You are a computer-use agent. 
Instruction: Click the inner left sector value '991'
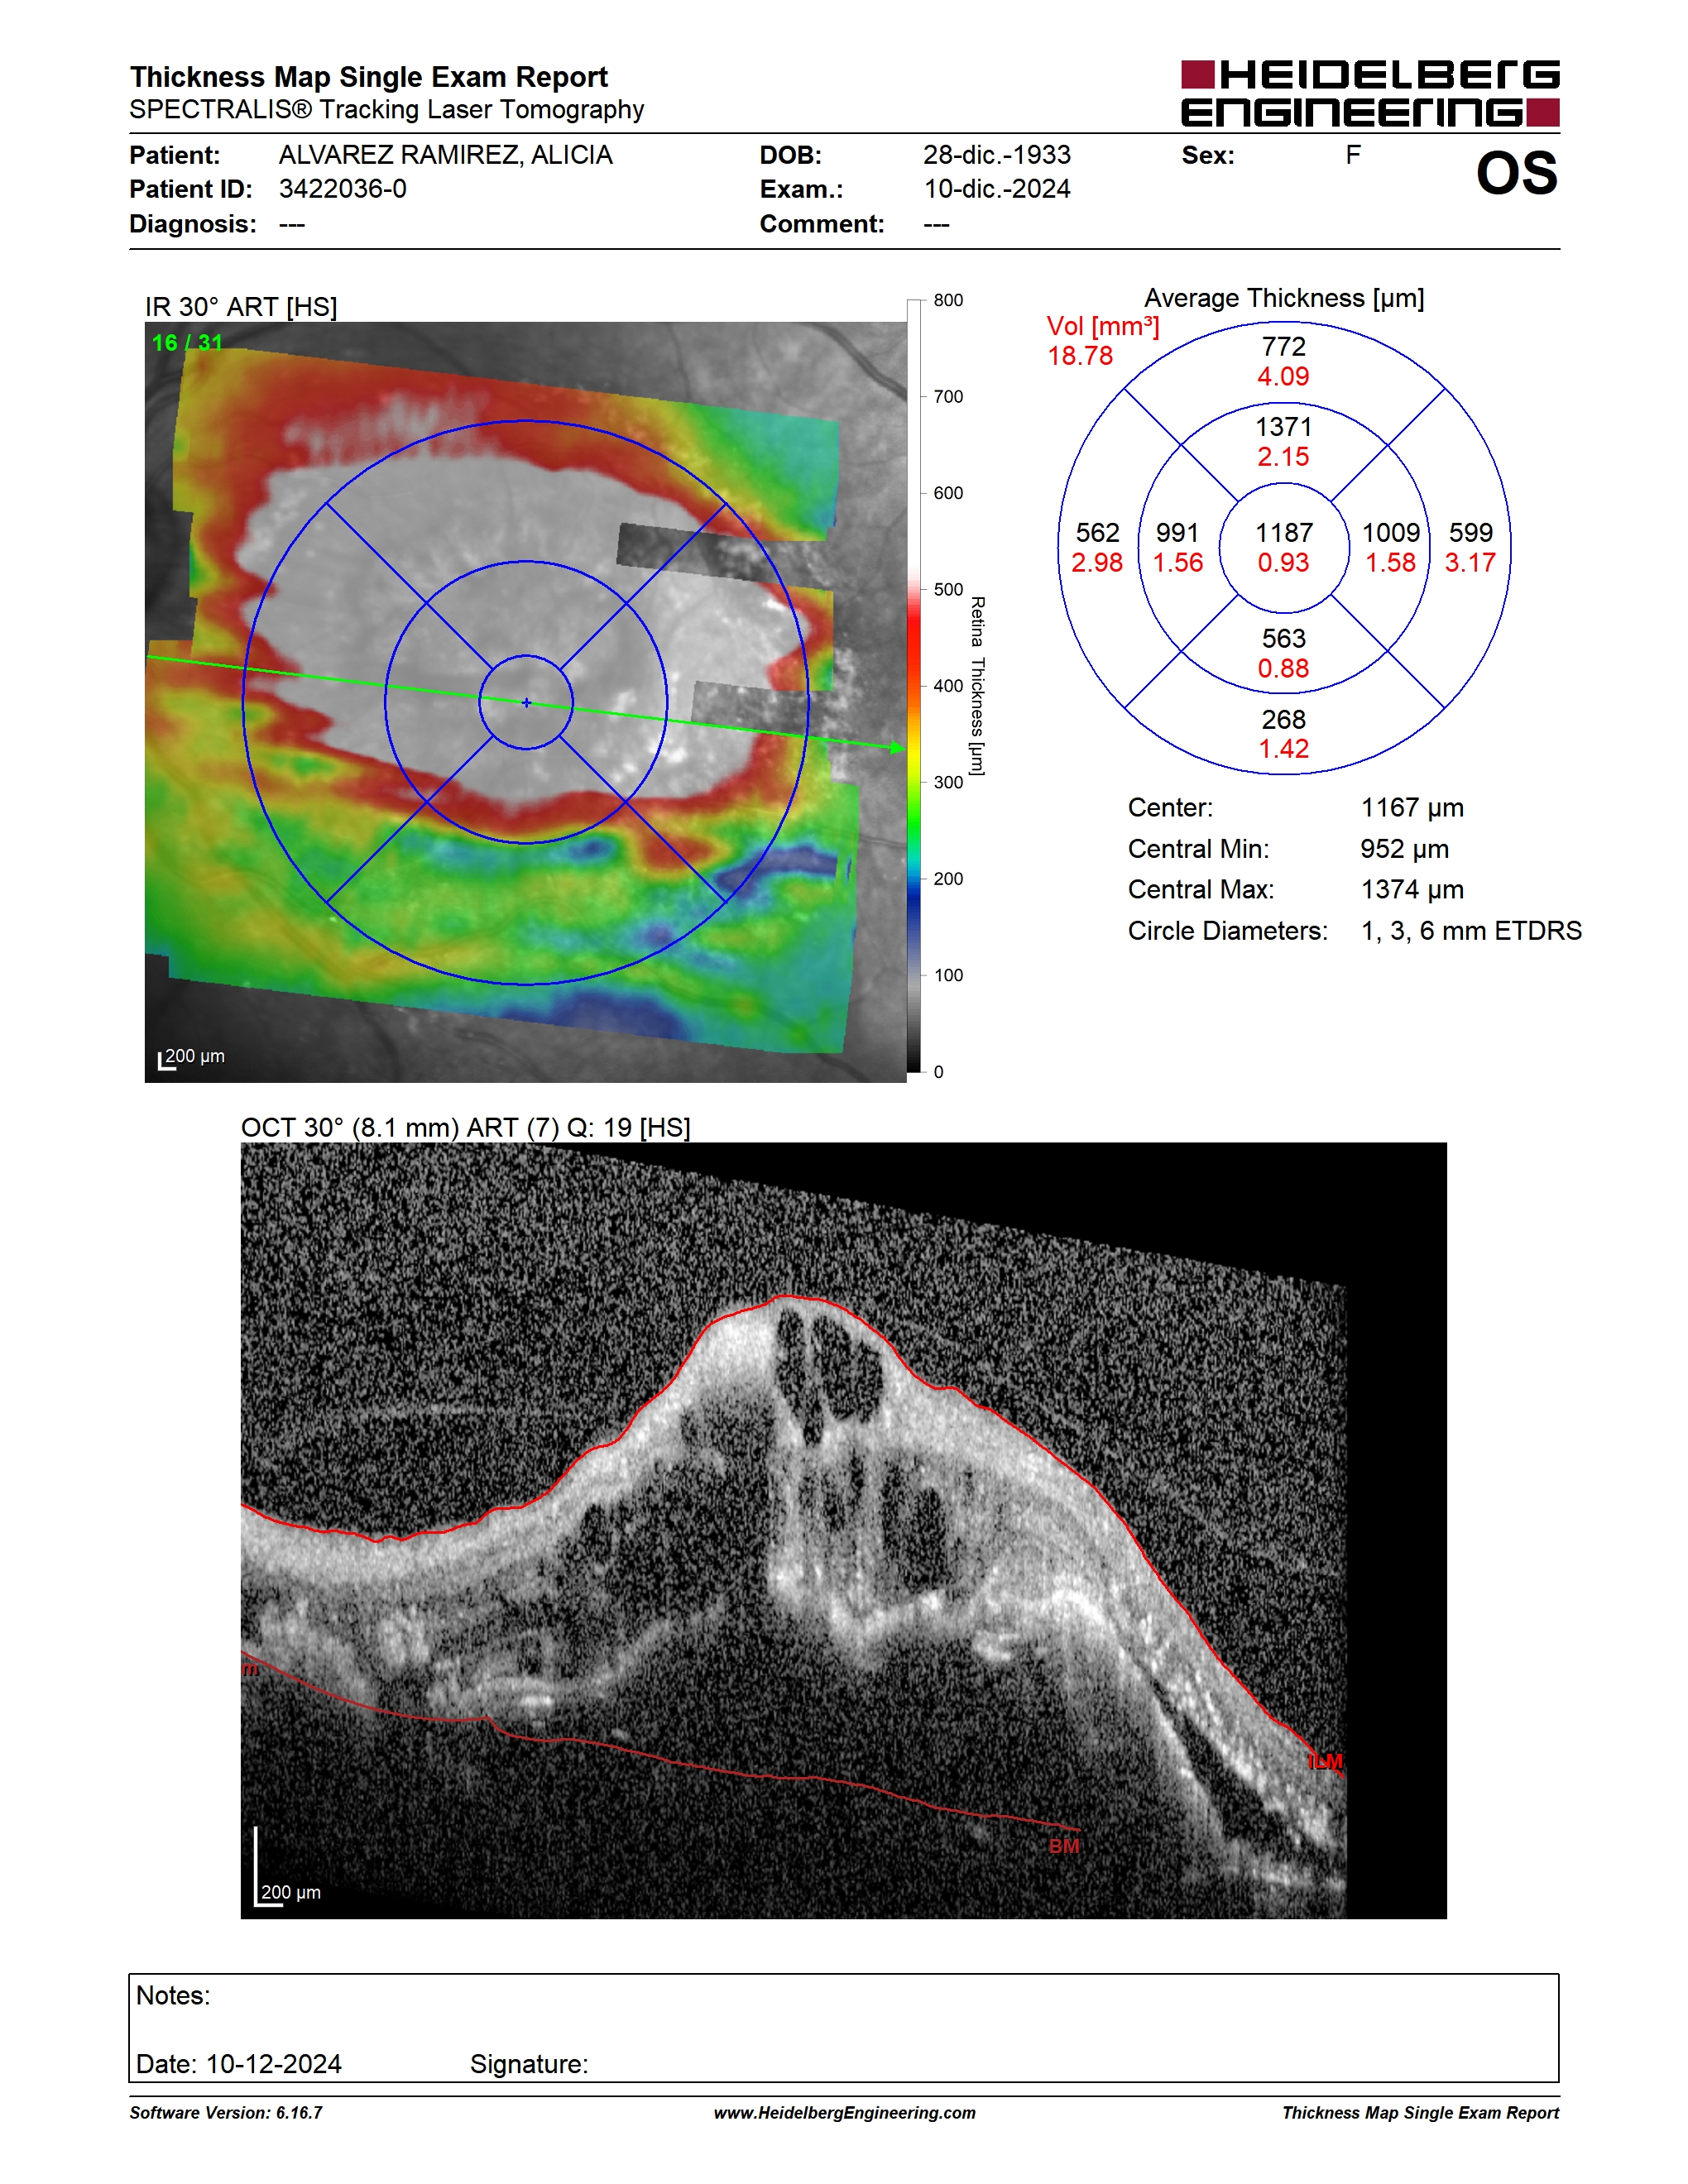(x=1178, y=533)
